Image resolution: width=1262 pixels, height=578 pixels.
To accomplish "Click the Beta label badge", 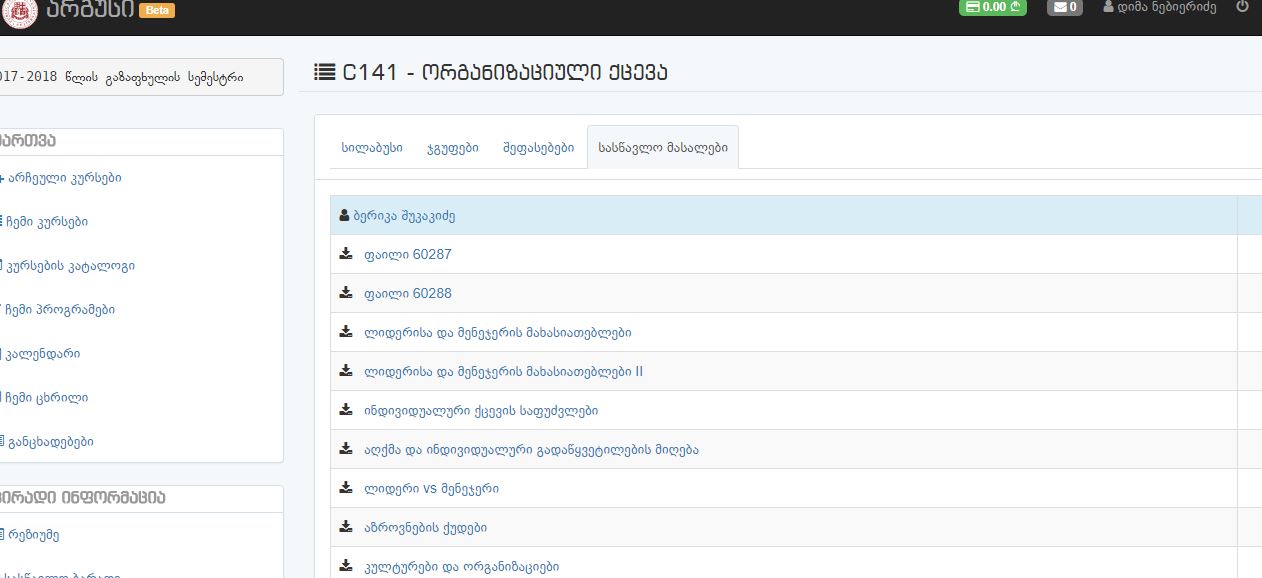I will coord(155,10).
